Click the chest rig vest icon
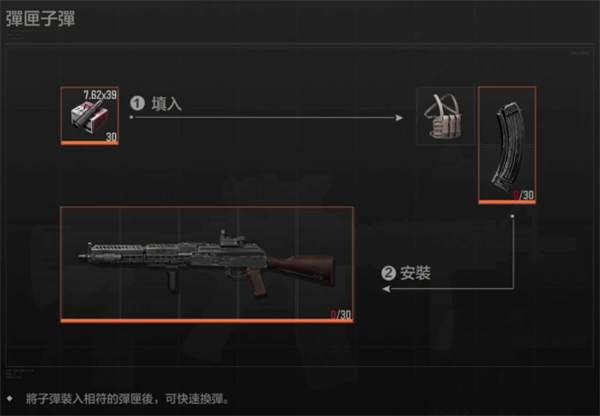The width and height of the screenshot is (600, 416). coord(446,116)
